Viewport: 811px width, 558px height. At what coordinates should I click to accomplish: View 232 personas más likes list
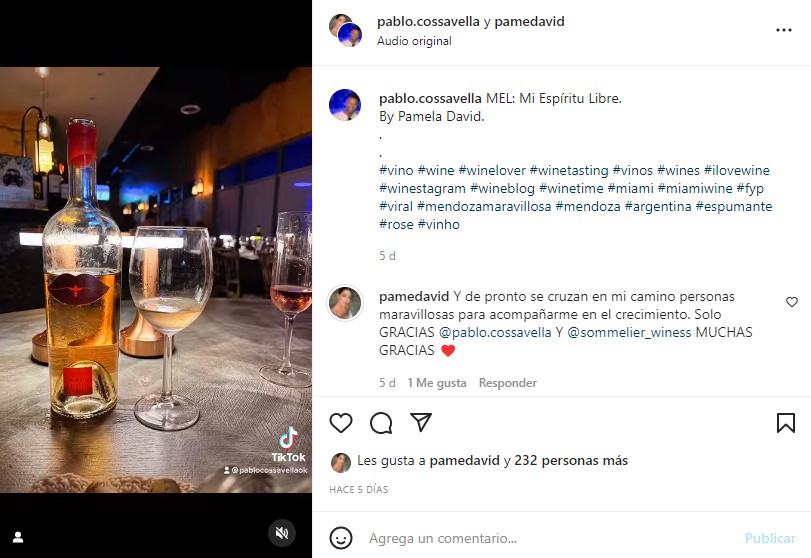pyautogui.click(x=571, y=460)
